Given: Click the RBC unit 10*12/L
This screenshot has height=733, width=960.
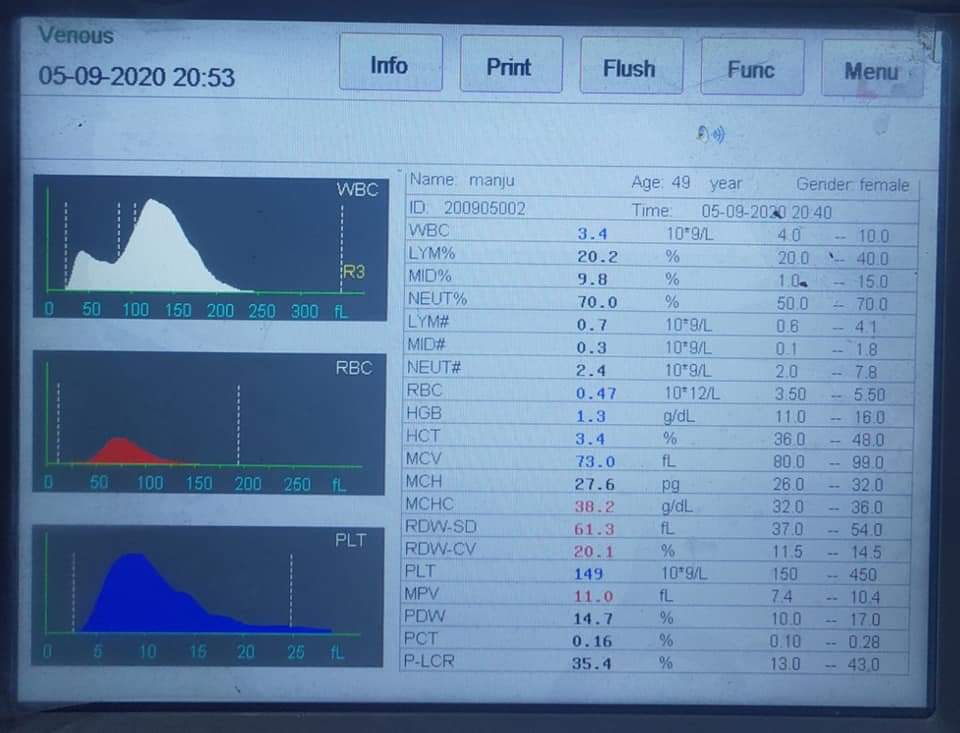Looking at the screenshot, I should click(x=692, y=393).
